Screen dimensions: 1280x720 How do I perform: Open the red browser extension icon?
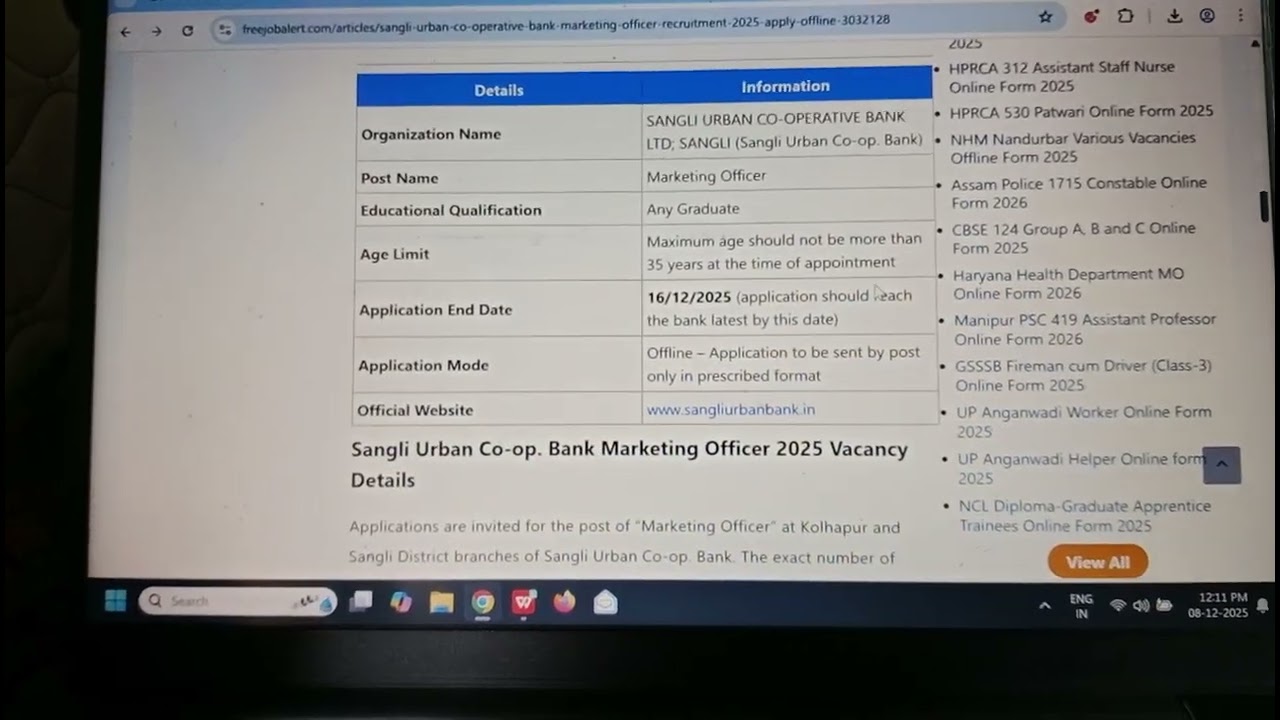1091,17
